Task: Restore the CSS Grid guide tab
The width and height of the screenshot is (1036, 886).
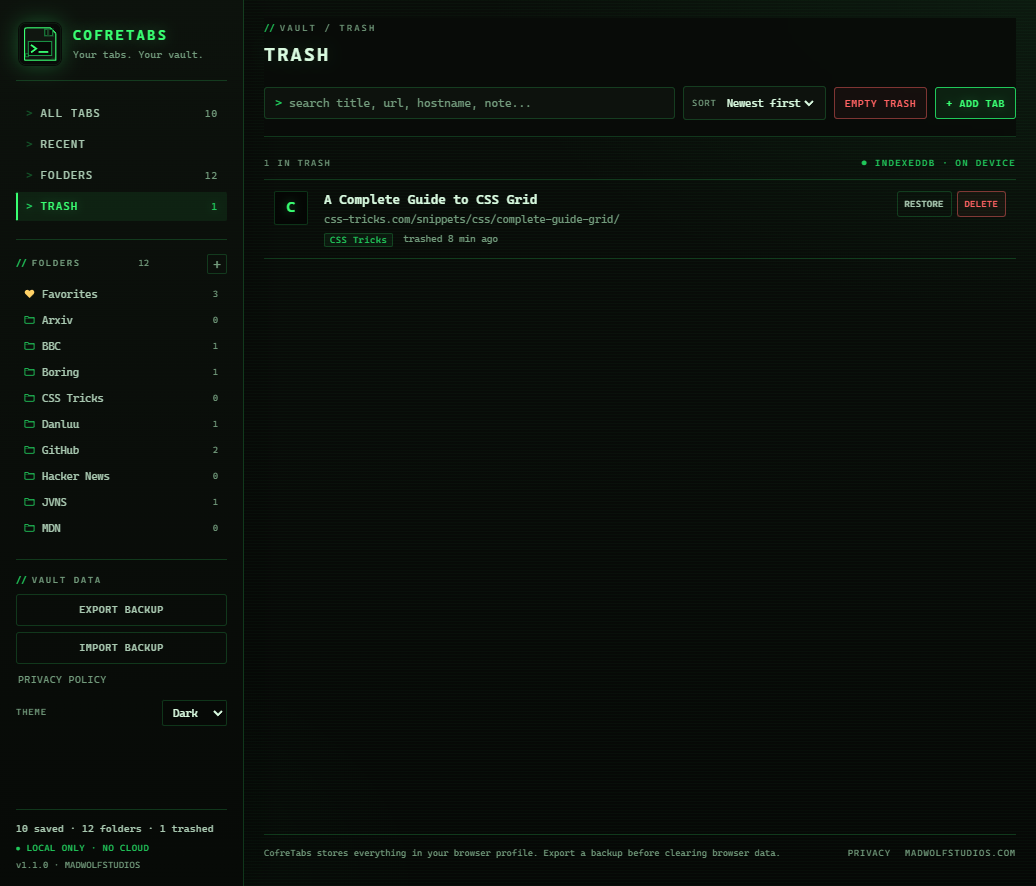Action: (x=924, y=204)
